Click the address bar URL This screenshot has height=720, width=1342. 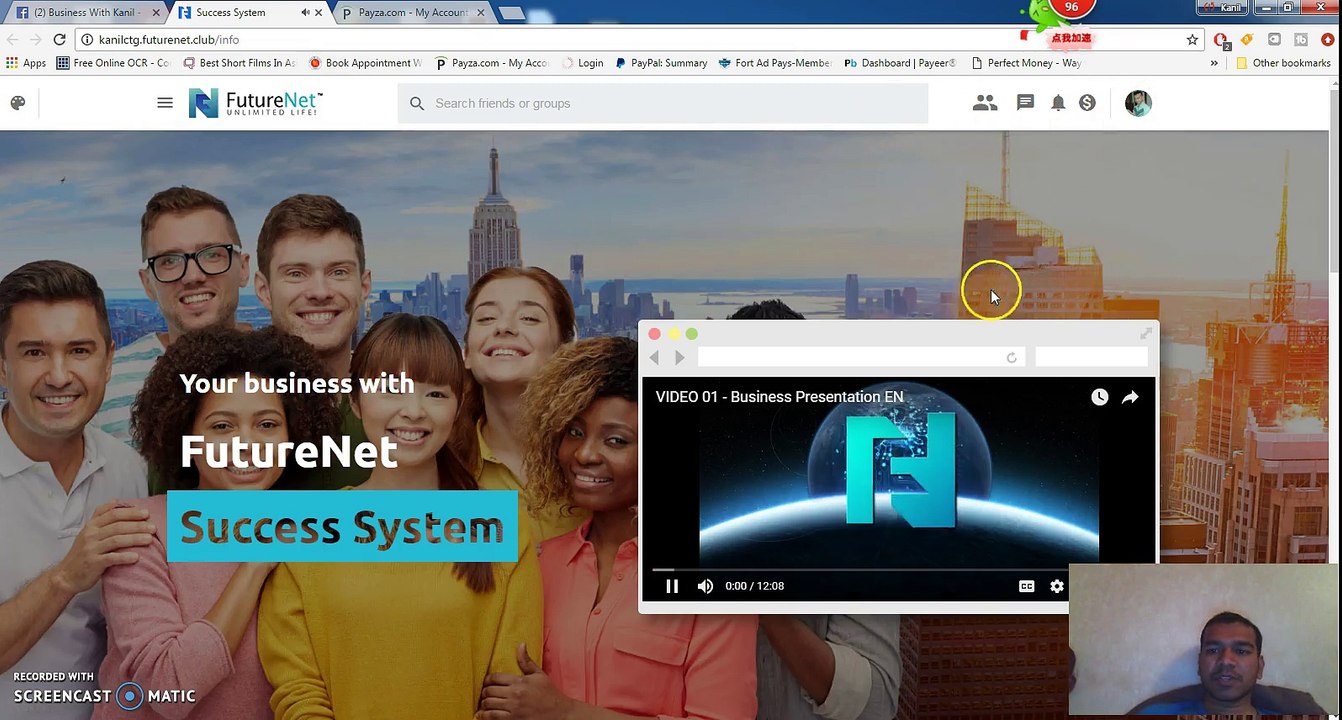pyautogui.click(x=168, y=39)
